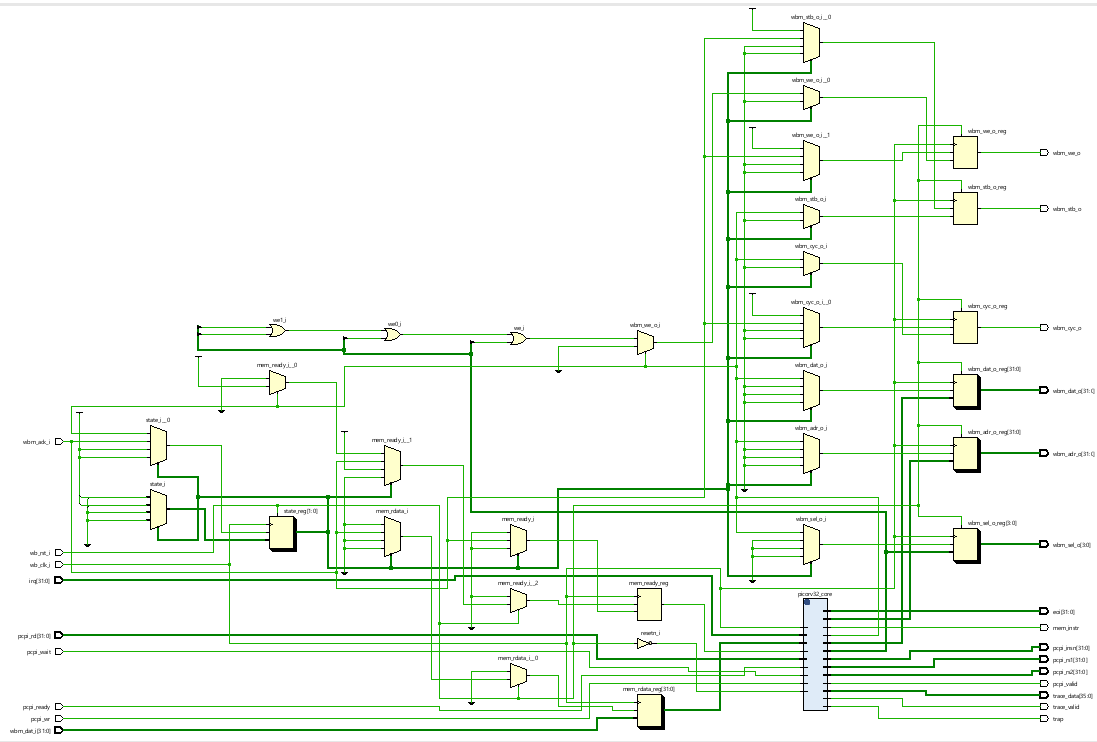
Task: Select the pcpi_rs1[31:0] output port
Action: [1045, 659]
